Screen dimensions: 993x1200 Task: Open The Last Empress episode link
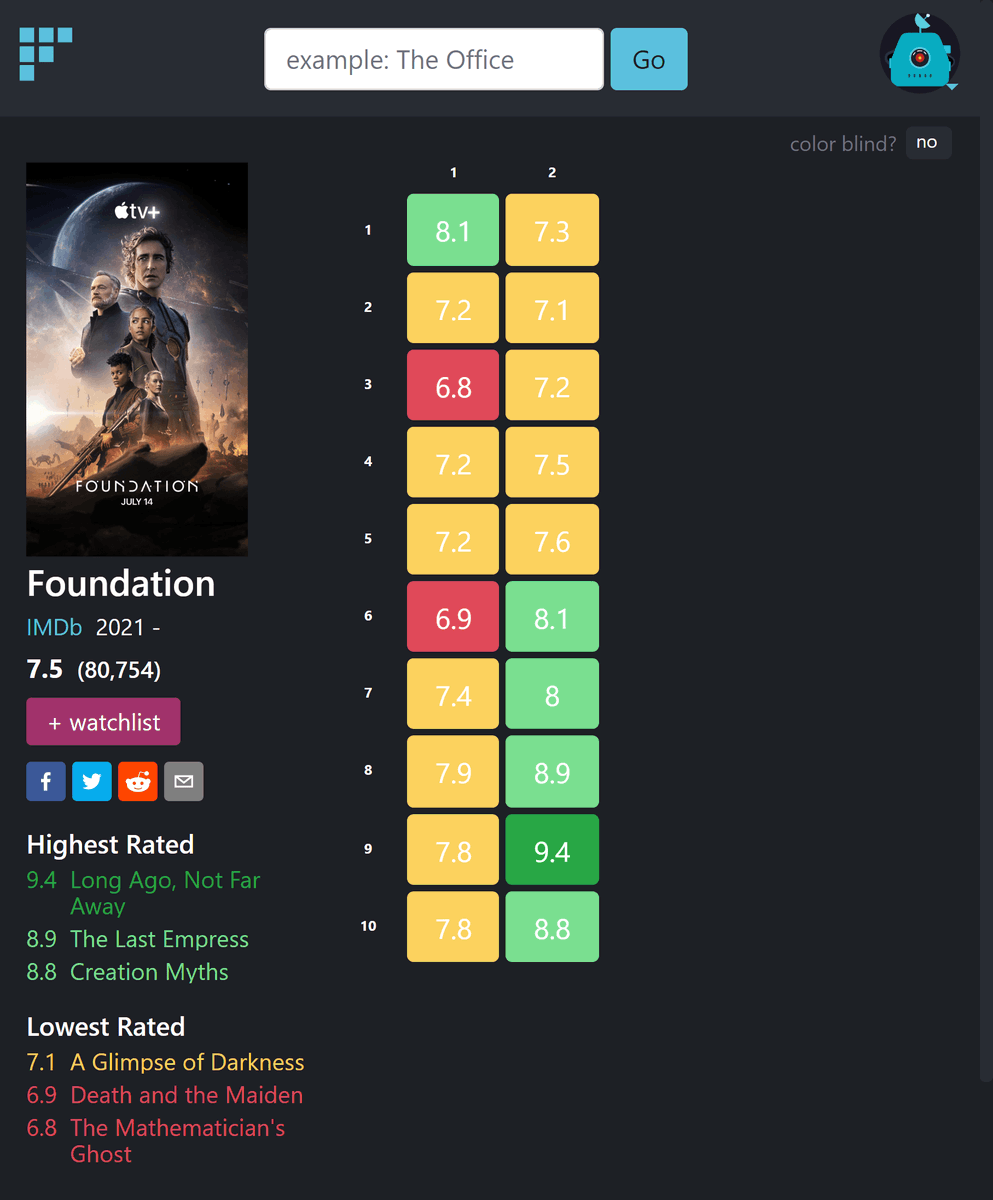pyautogui.click(x=159, y=939)
